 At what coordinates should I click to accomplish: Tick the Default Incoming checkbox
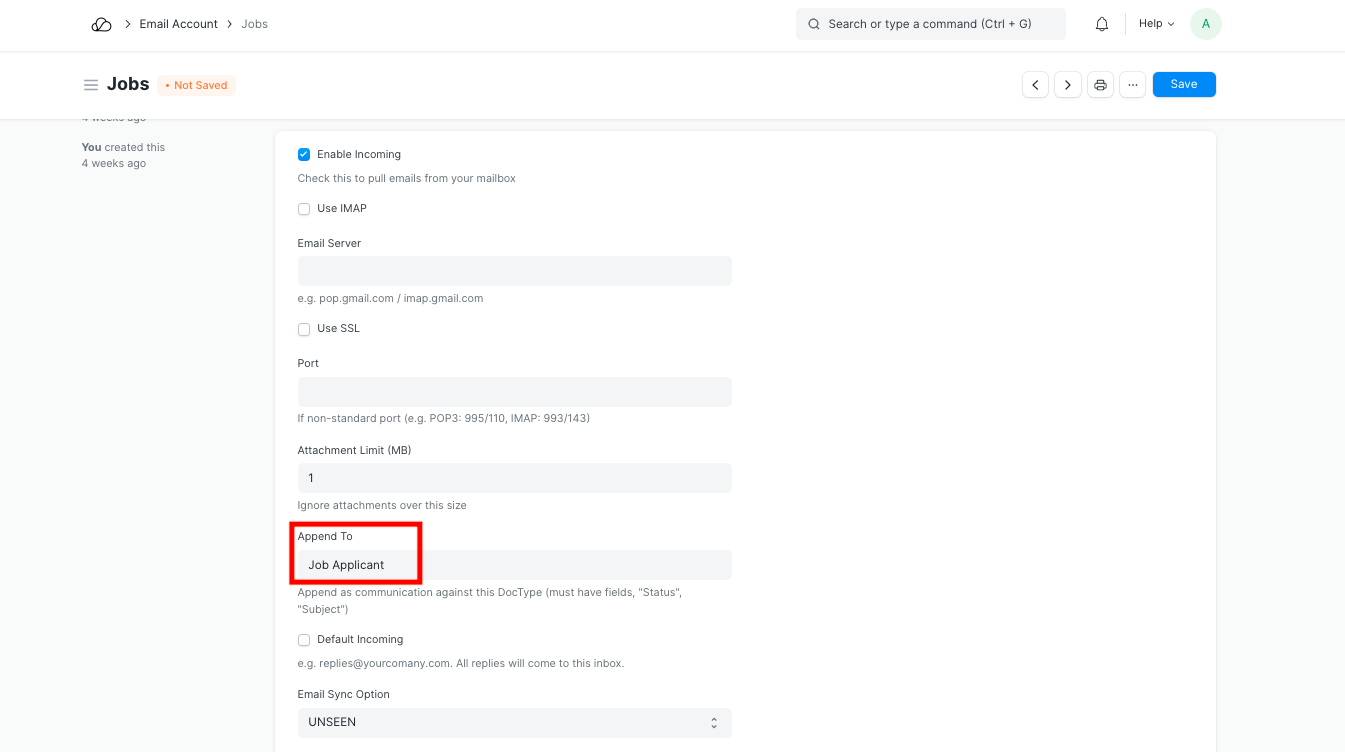coord(304,640)
